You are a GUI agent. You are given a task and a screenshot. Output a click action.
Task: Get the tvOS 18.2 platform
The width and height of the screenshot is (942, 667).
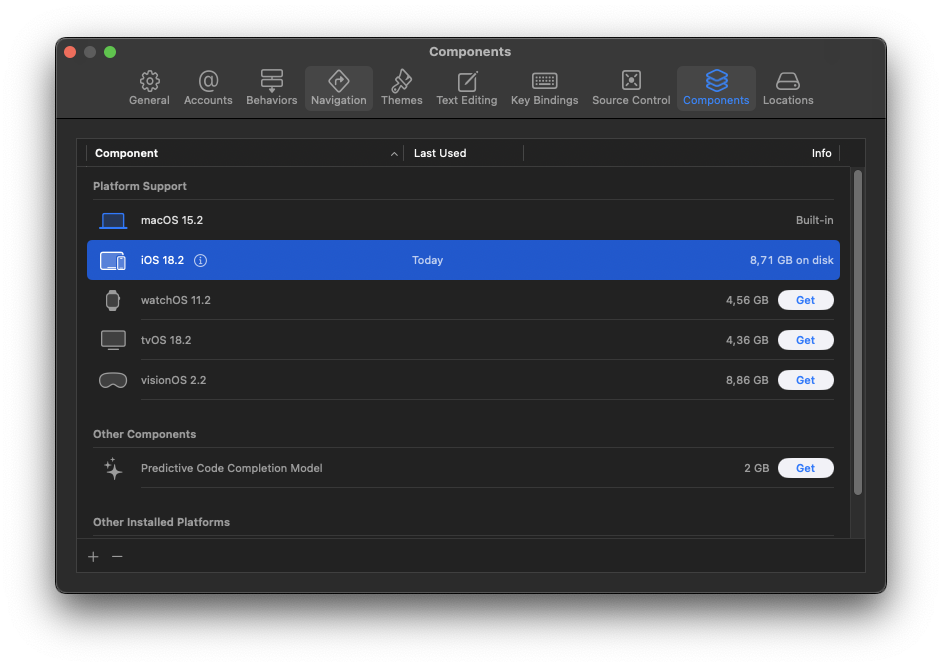click(806, 340)
